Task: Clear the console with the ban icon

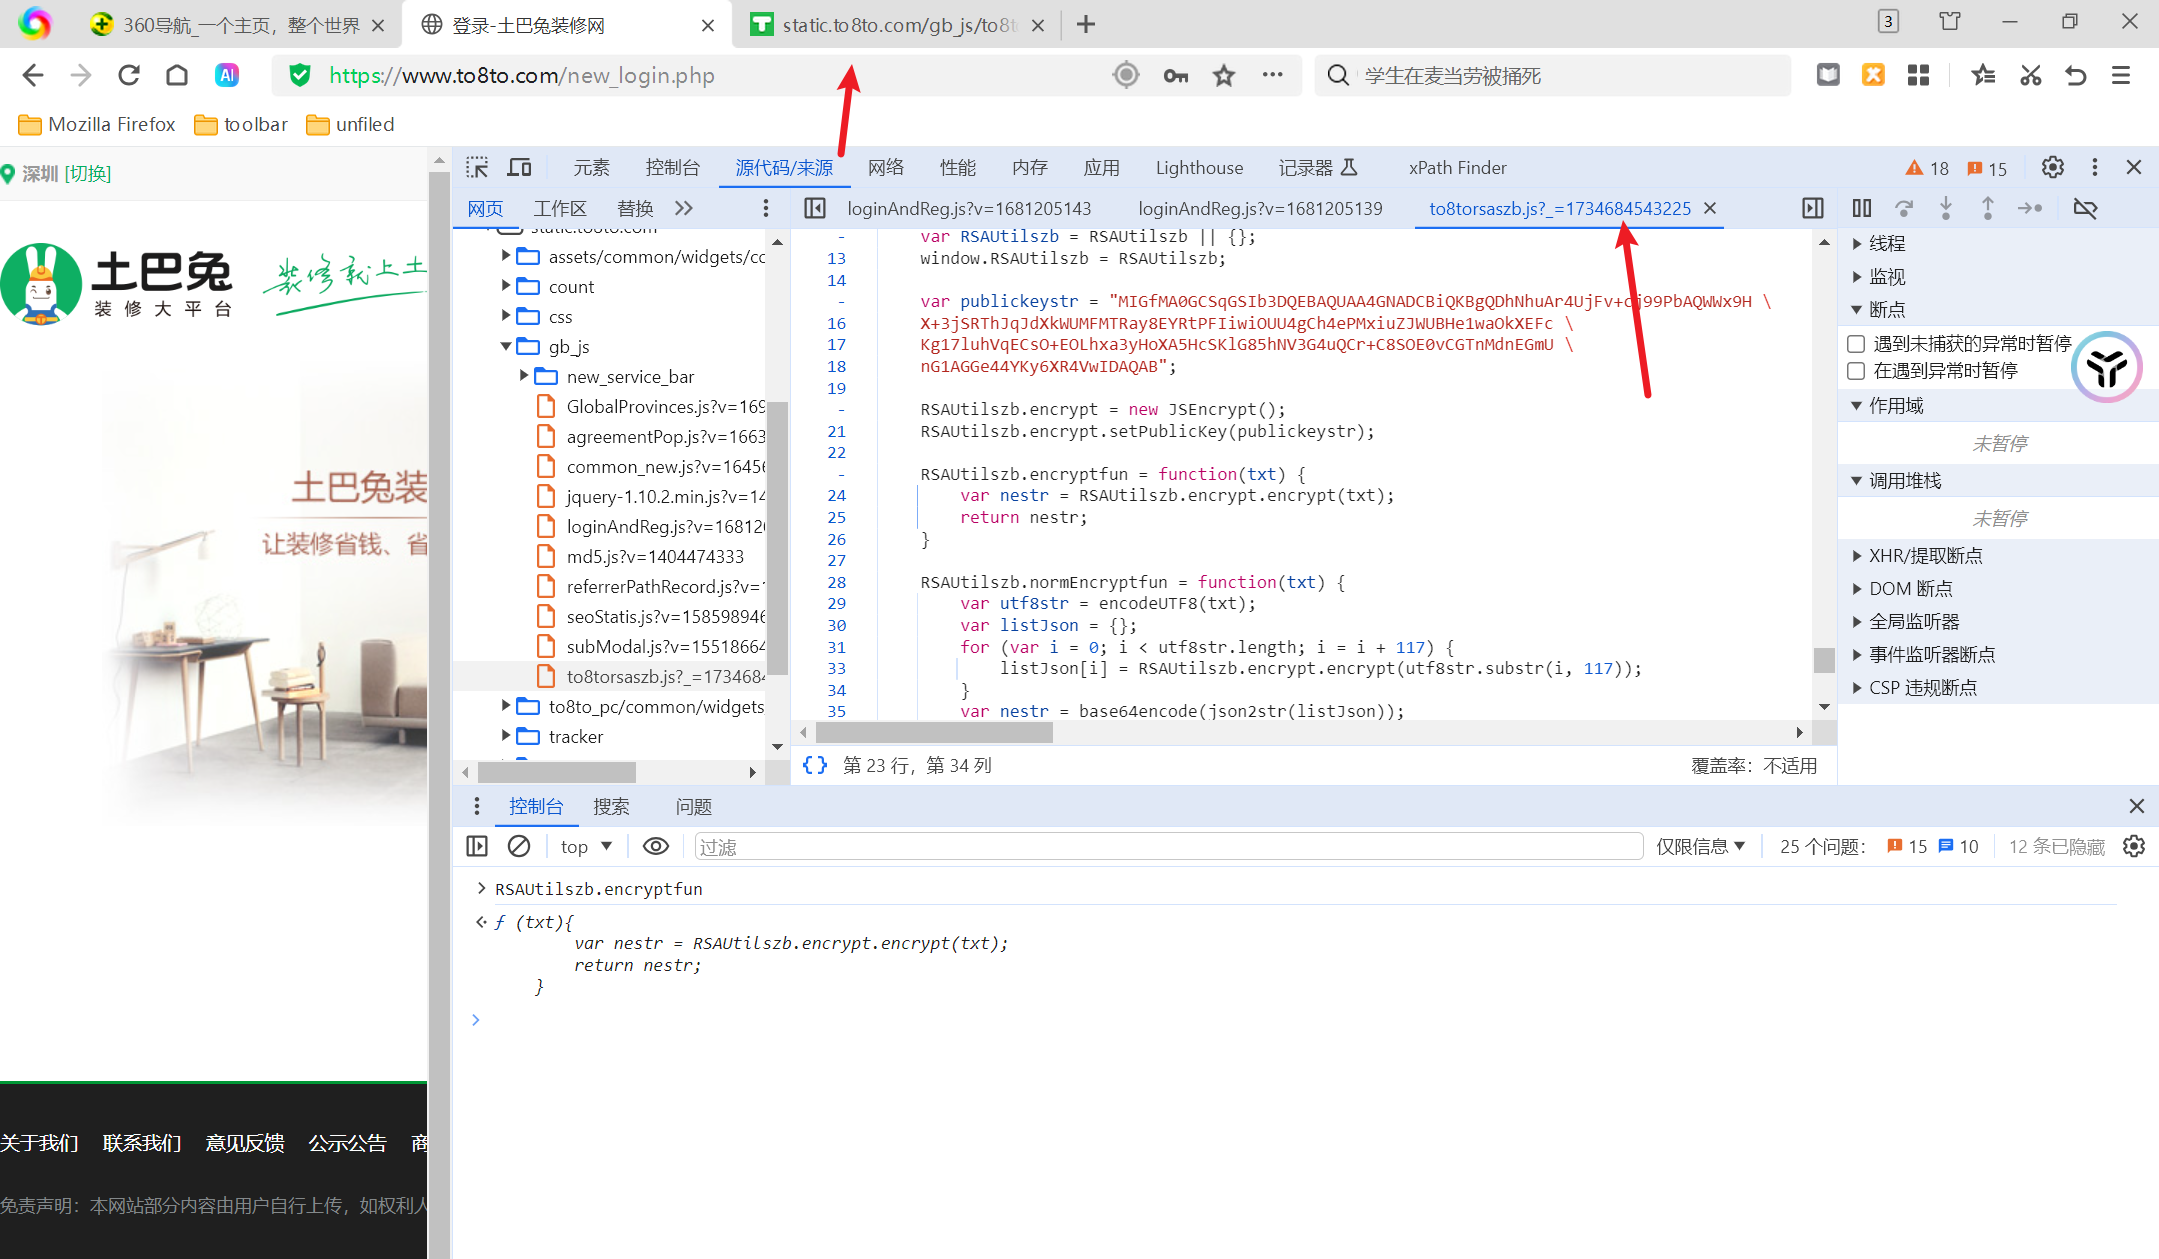Action: tap(518, 846)
